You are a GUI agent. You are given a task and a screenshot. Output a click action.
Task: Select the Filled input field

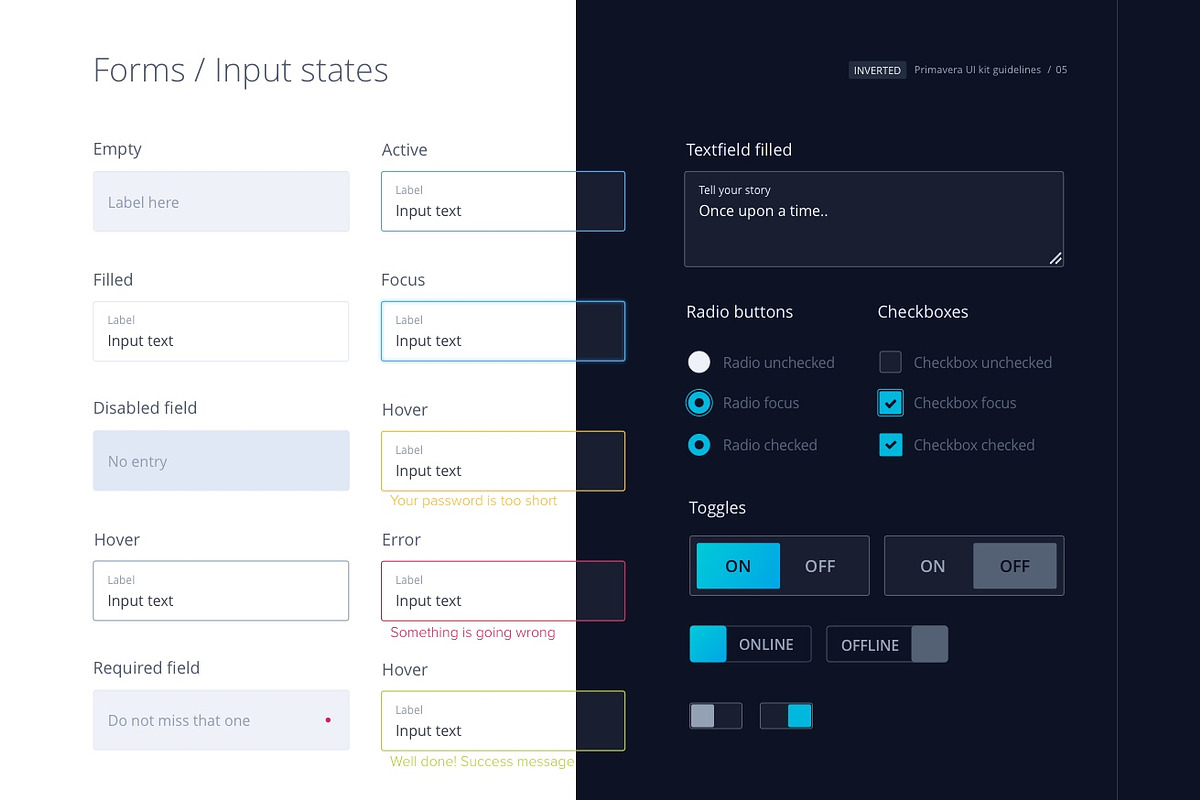click(x=221, y=331)
